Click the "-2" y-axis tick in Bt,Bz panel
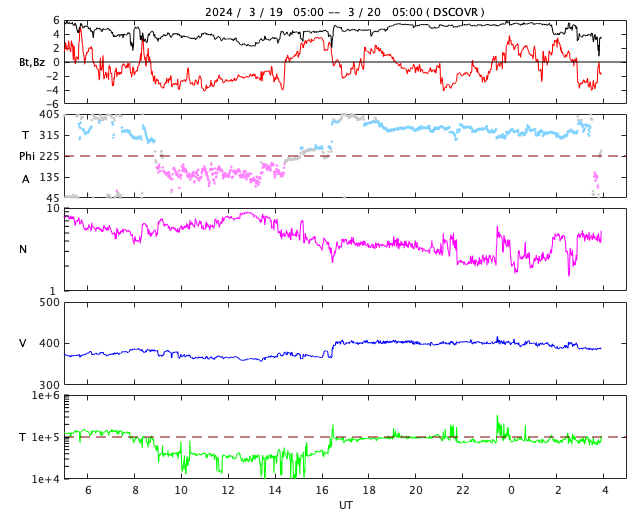640x512 pixels. click(x=53, y=76)
